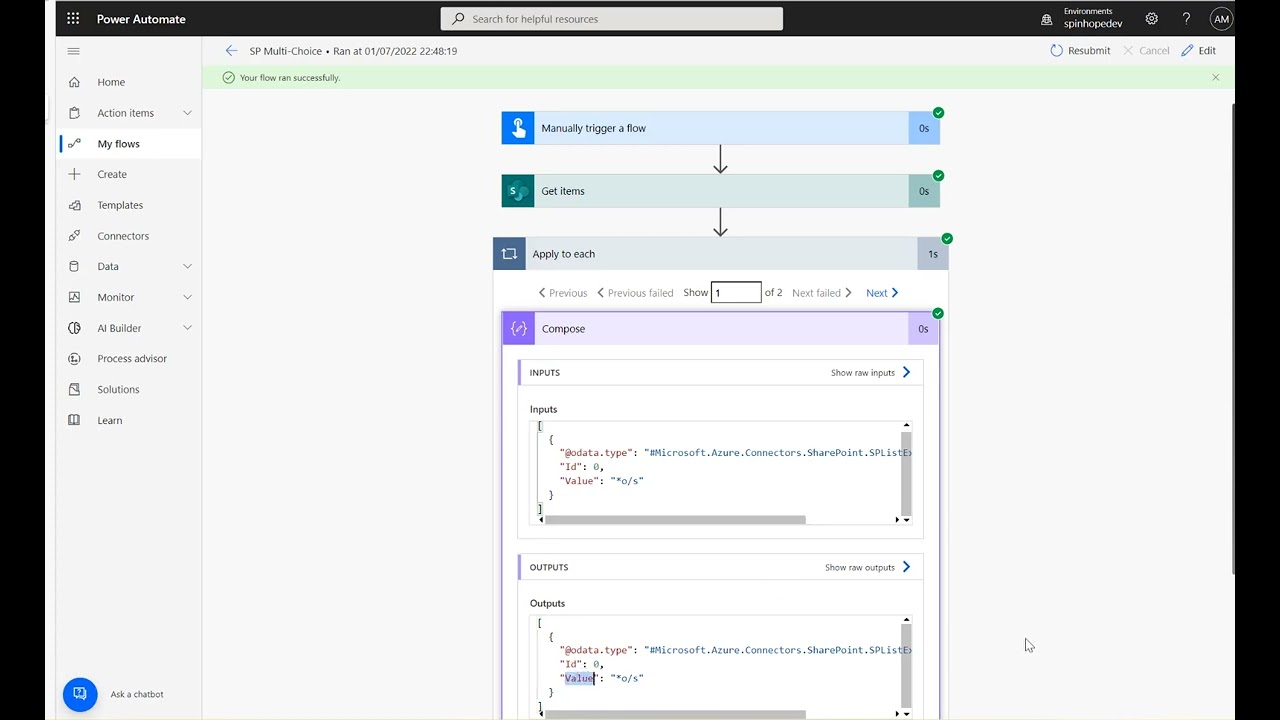Open the Help question mark icon
Viewport: 1280px width, 720px height.
(1186, 19)
